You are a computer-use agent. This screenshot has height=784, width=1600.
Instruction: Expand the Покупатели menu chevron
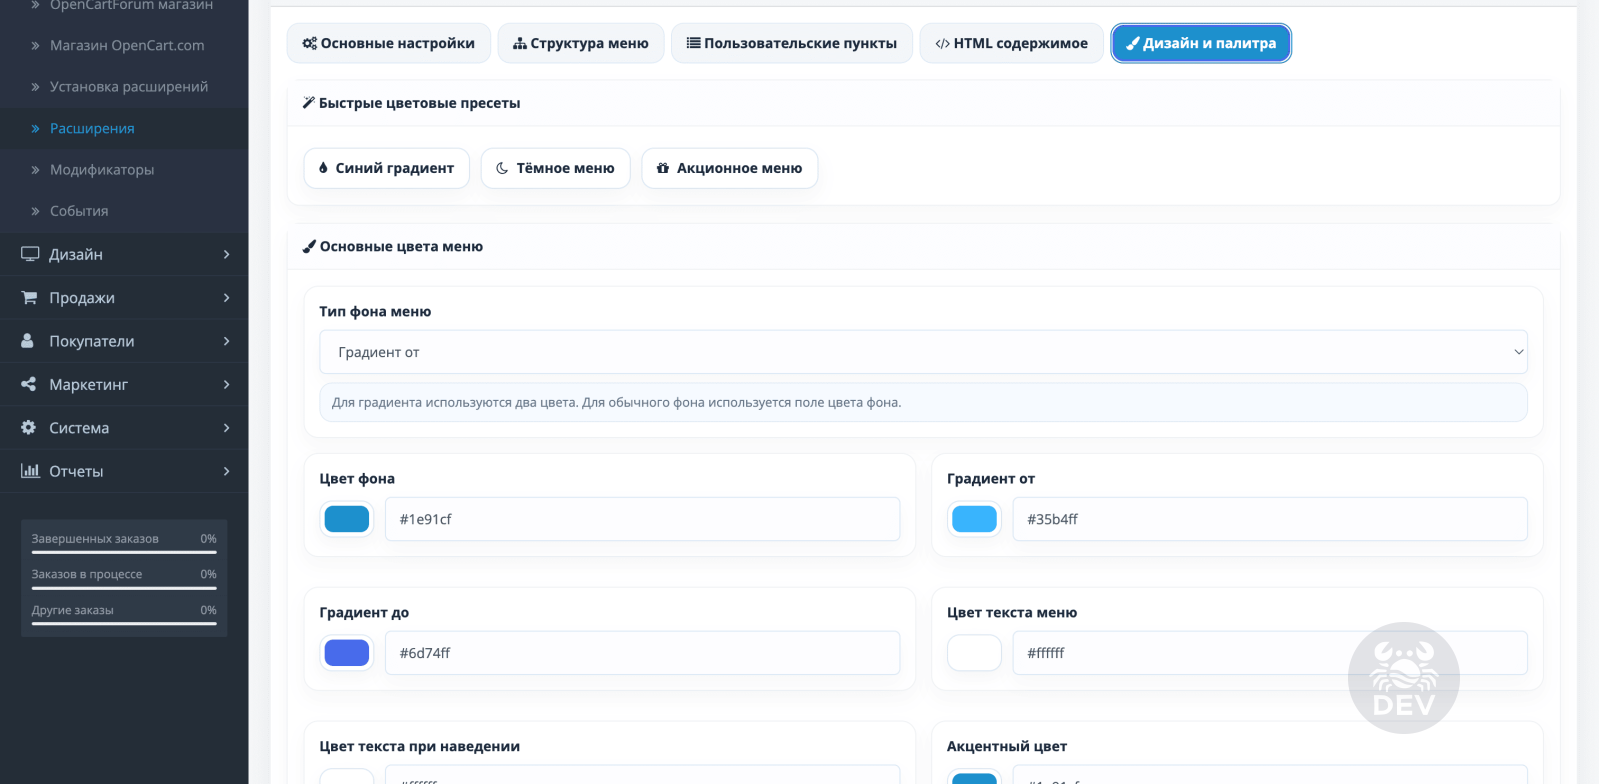[x=227, y=341]
